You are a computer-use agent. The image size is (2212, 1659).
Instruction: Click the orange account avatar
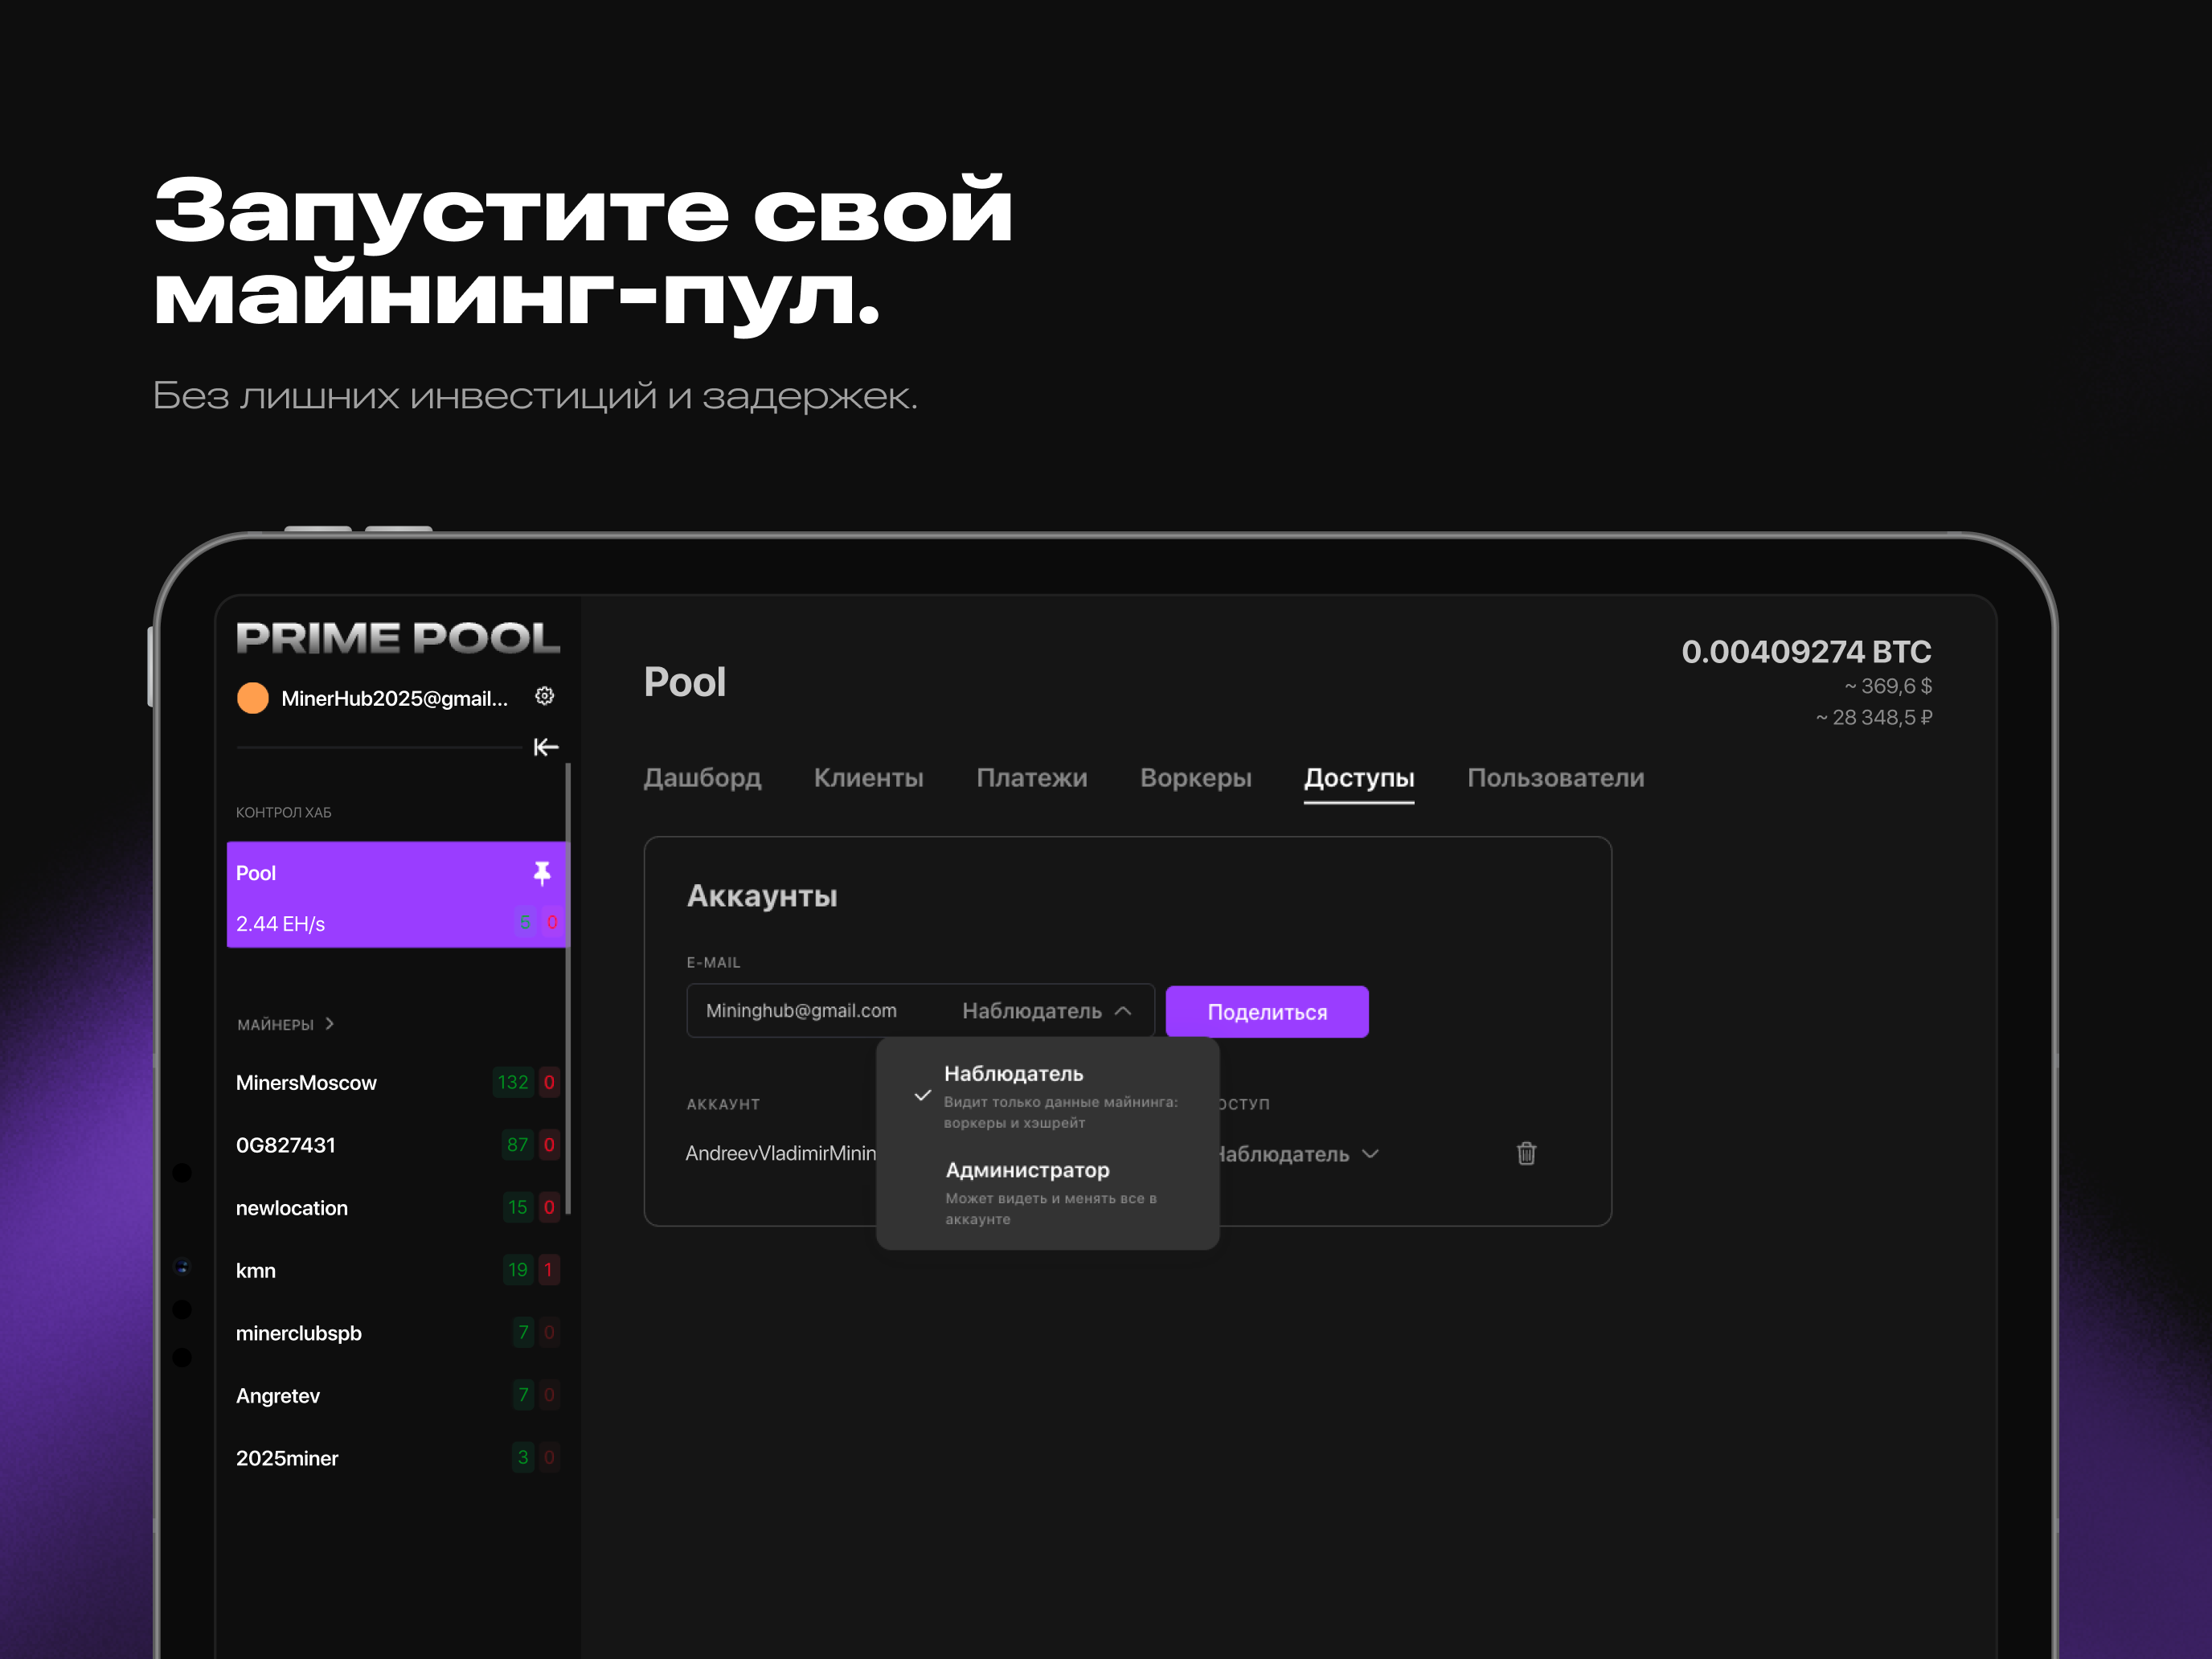point(253,698)
